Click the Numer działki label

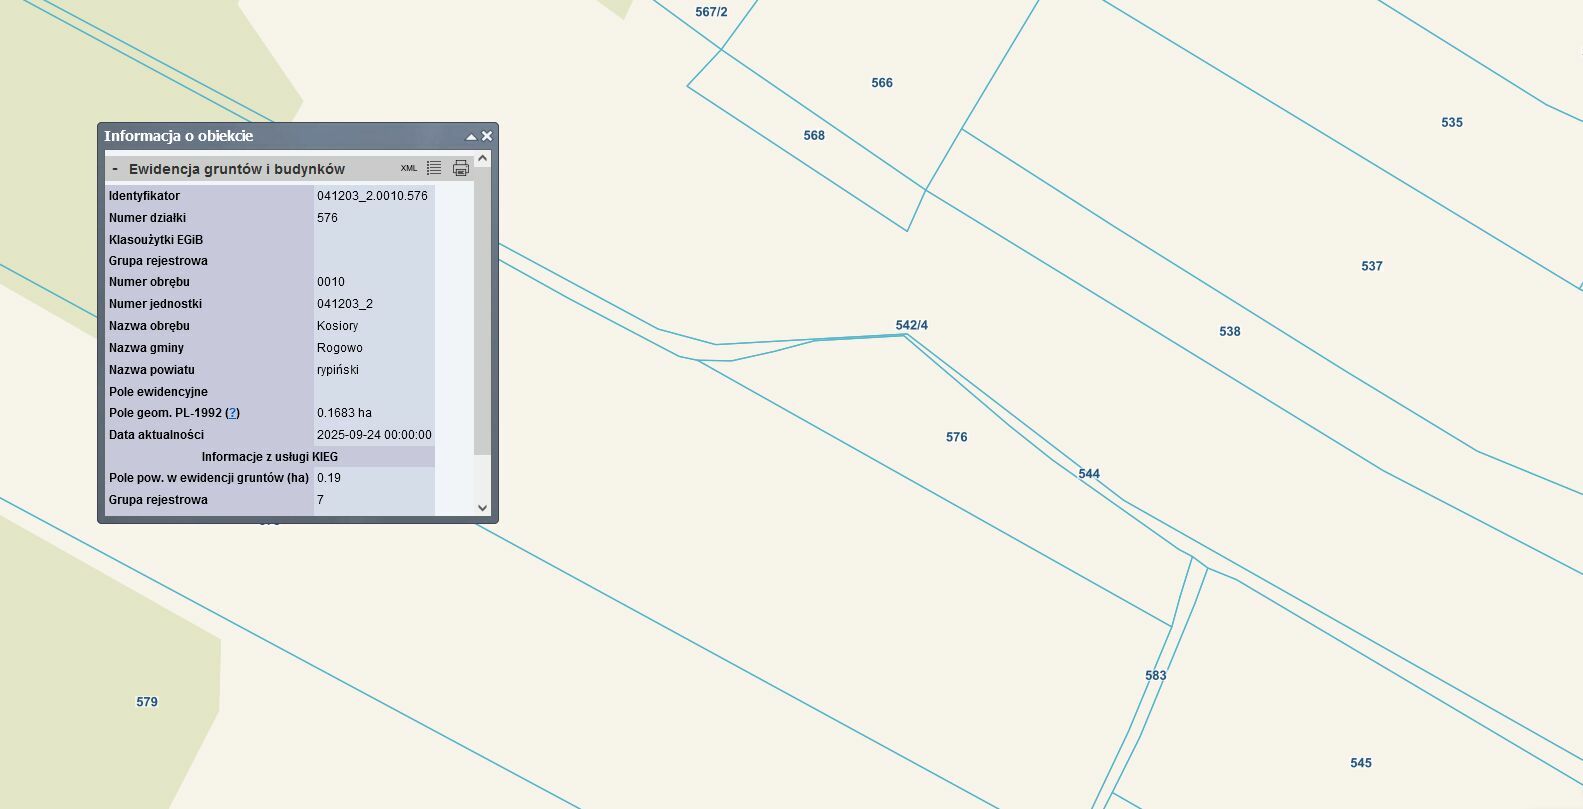(148, 218)
